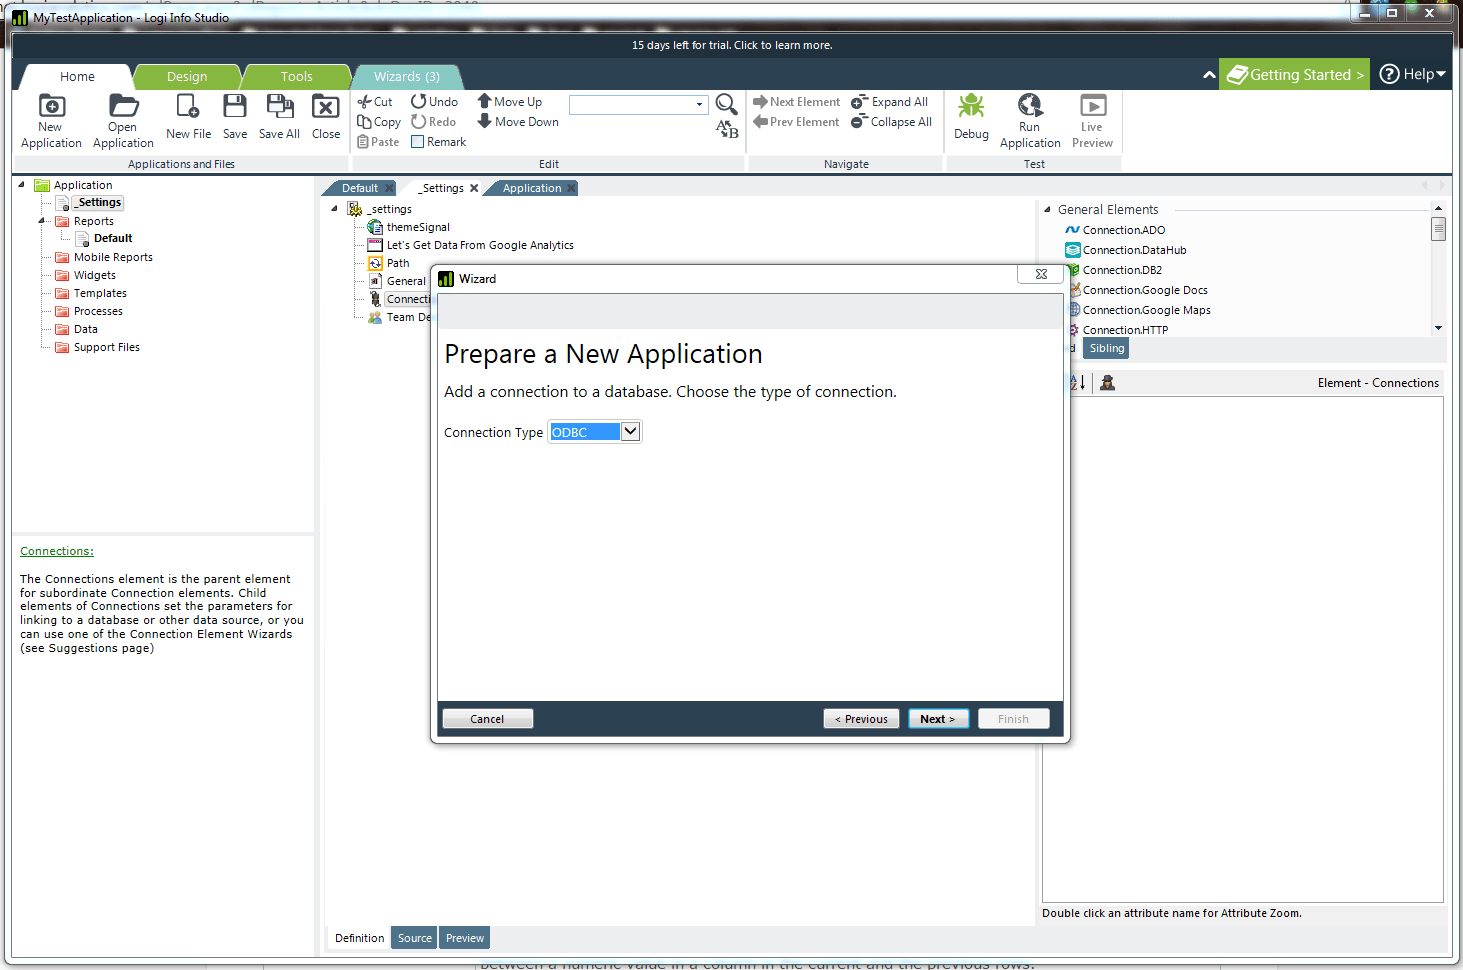
Task: Open the Connection Type dropdown
Action: pos(630,432)
